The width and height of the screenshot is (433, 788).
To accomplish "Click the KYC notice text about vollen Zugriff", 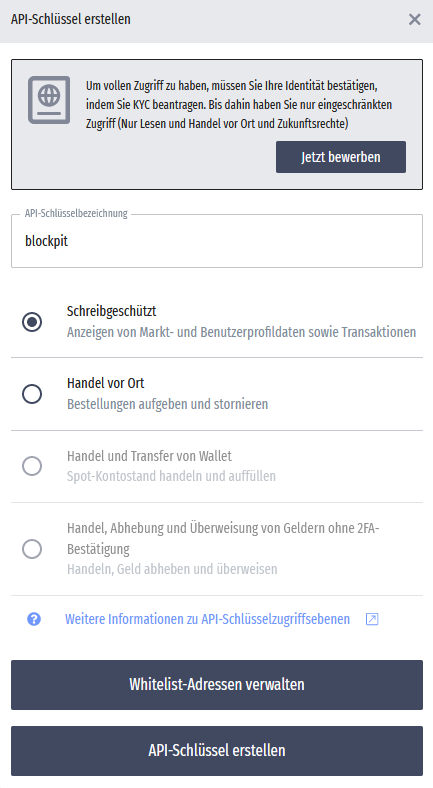I will coord(239,105).
